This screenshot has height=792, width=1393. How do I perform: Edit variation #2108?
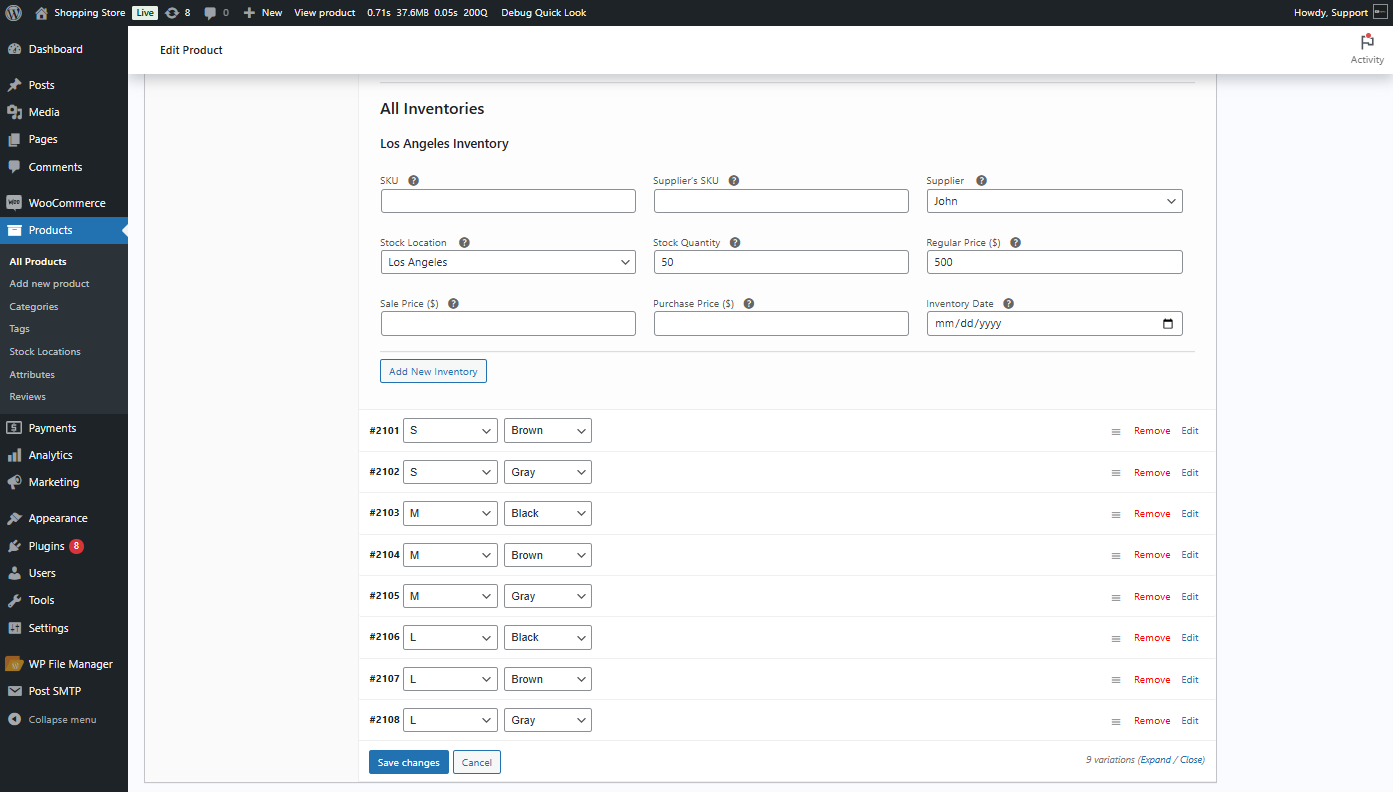pos(1190,721)
